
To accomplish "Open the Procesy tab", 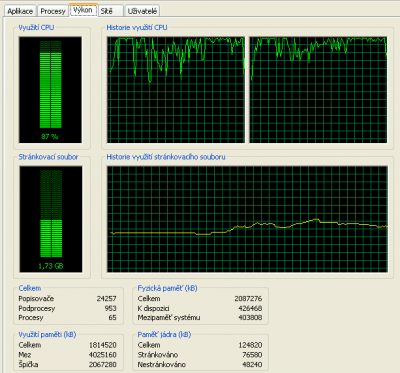I will [x=53, y=11].
